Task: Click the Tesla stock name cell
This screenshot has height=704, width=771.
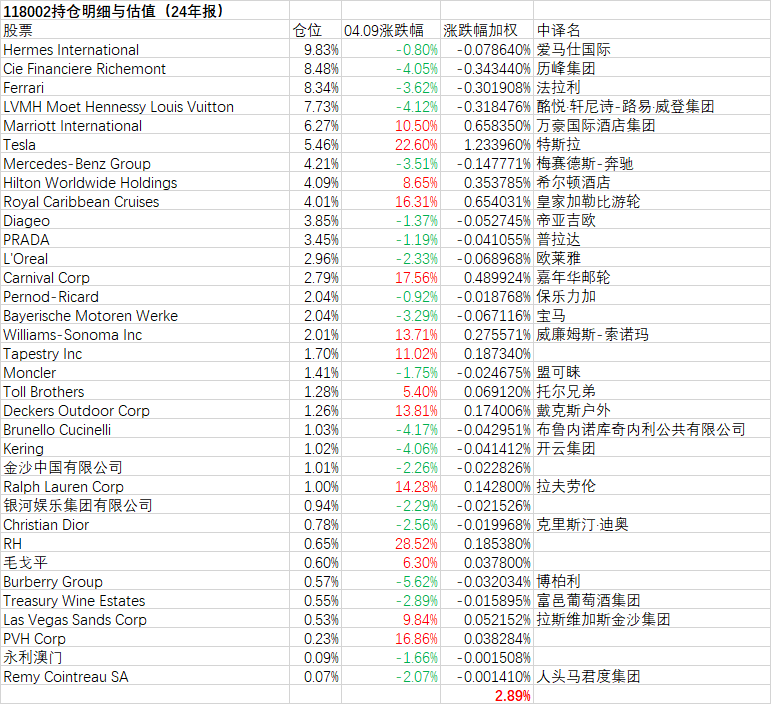Action: click(x=145, y=144)
